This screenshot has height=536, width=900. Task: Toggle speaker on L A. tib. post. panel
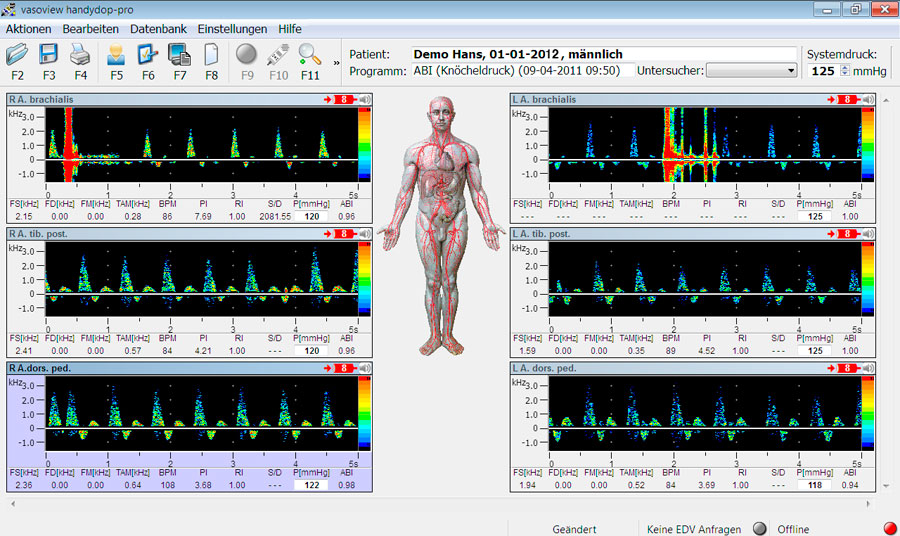coord(866,234)
